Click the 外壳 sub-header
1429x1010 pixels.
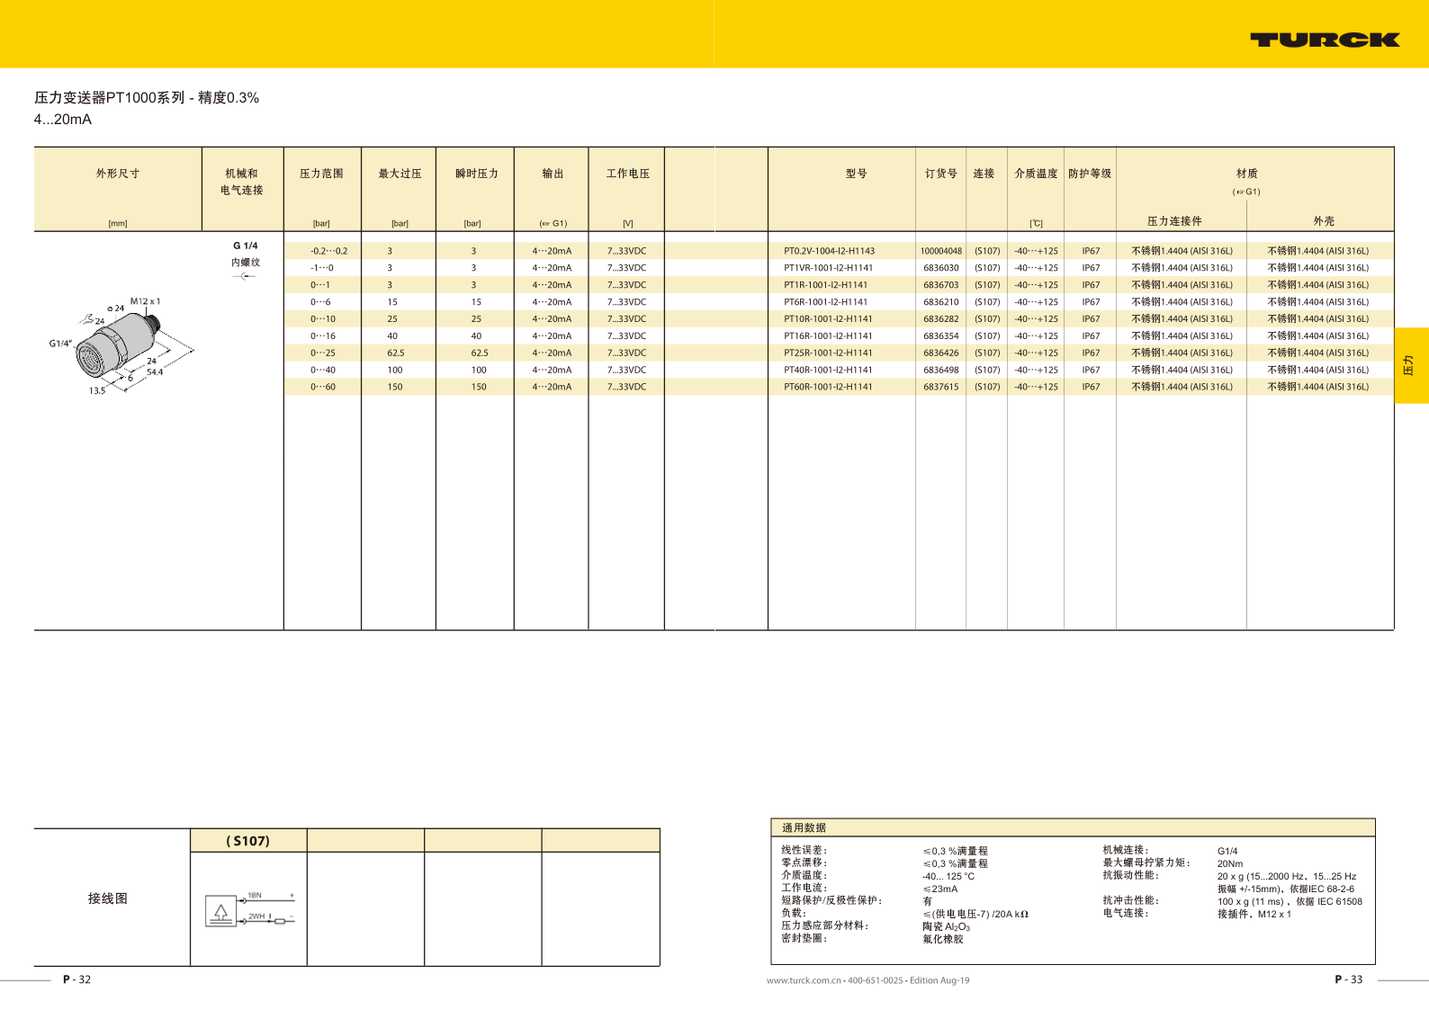pos(1324,221)
